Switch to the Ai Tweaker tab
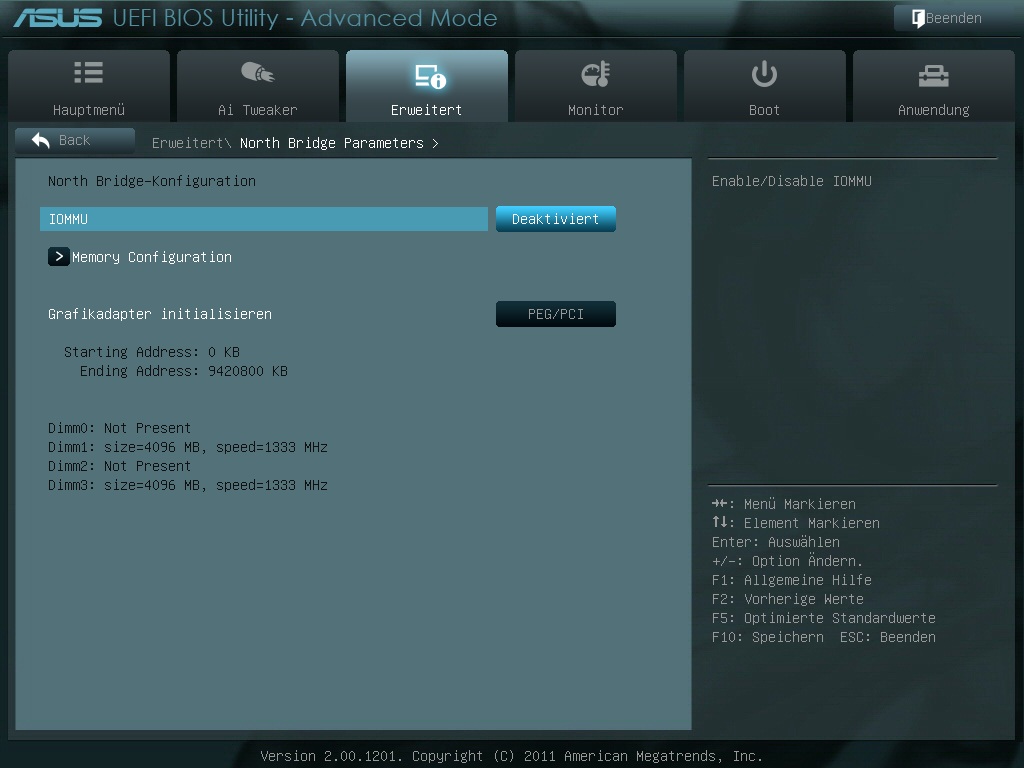This screenshot has width=1024, height=768. pos(257,86)
